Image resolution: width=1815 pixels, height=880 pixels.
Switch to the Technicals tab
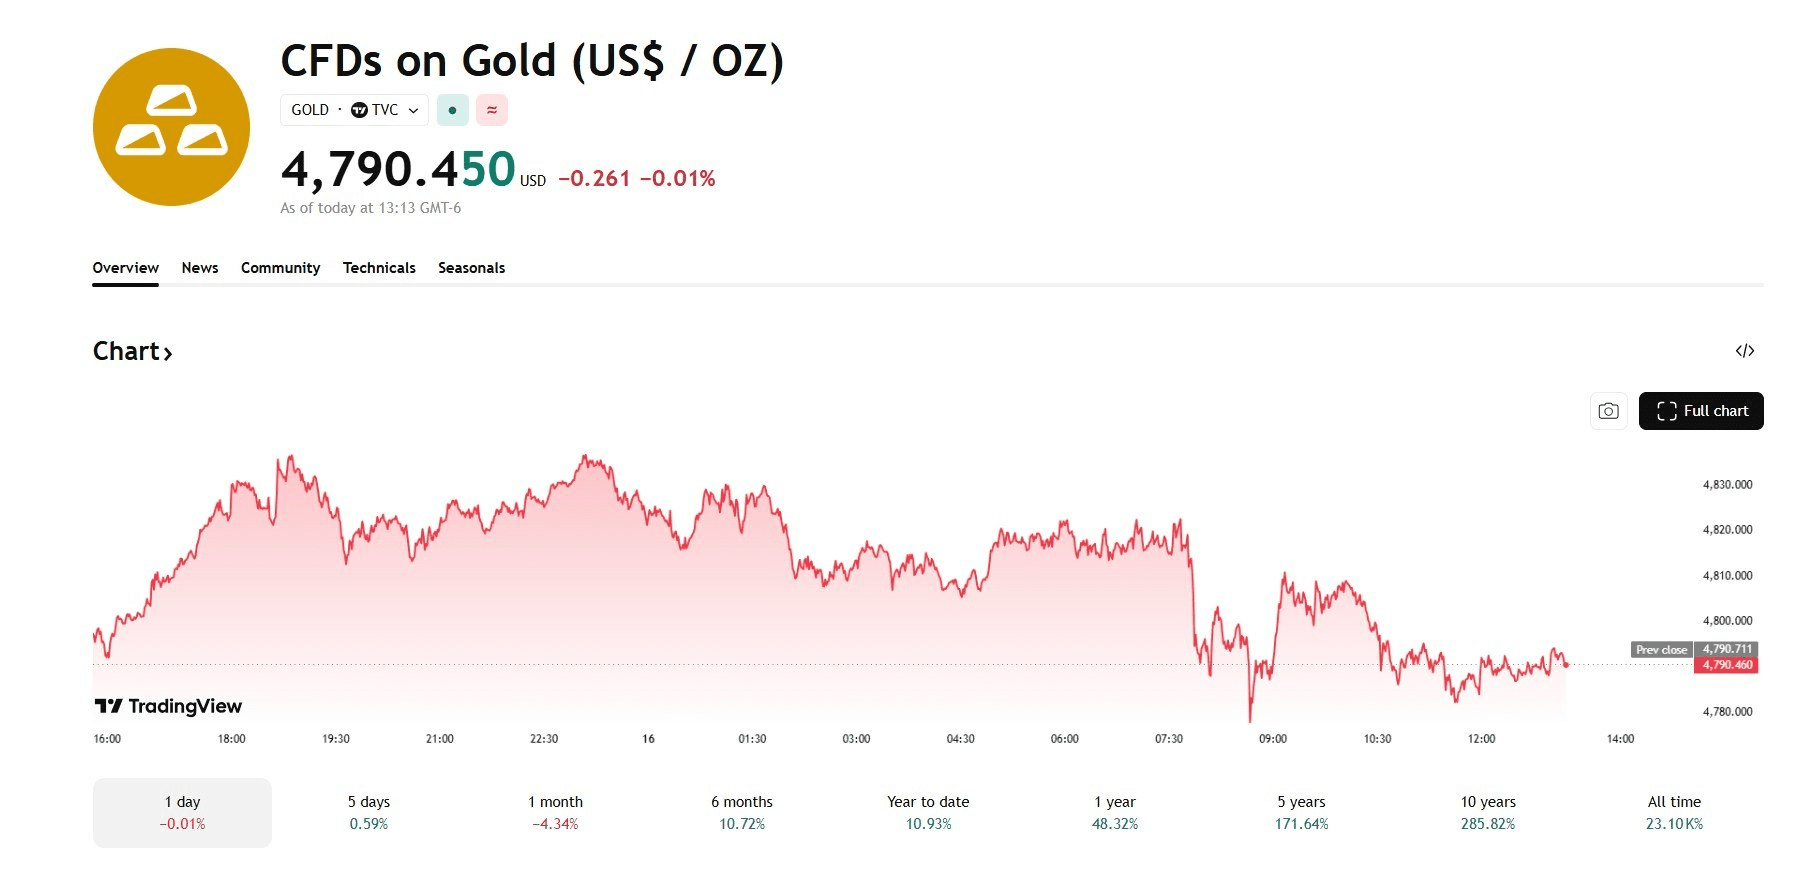[x=379, y=268]
